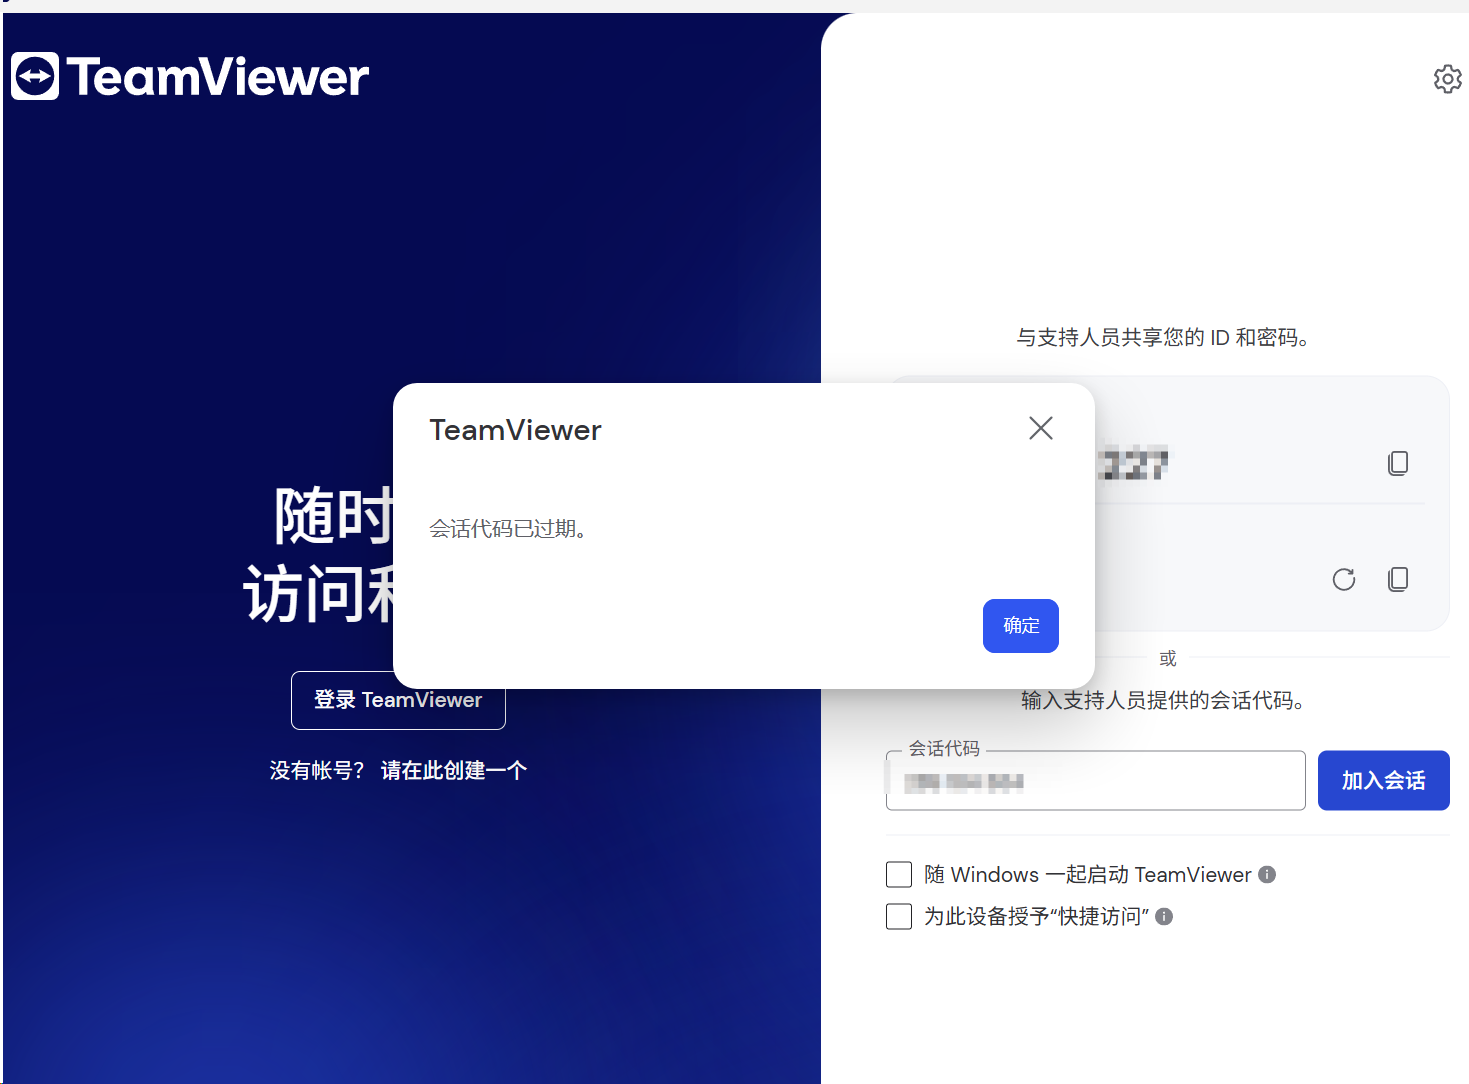Viewport: 1469px width, 1084px height.
Task: Select the 会话代码已过期。 message text
Action: tap(508, 529)
